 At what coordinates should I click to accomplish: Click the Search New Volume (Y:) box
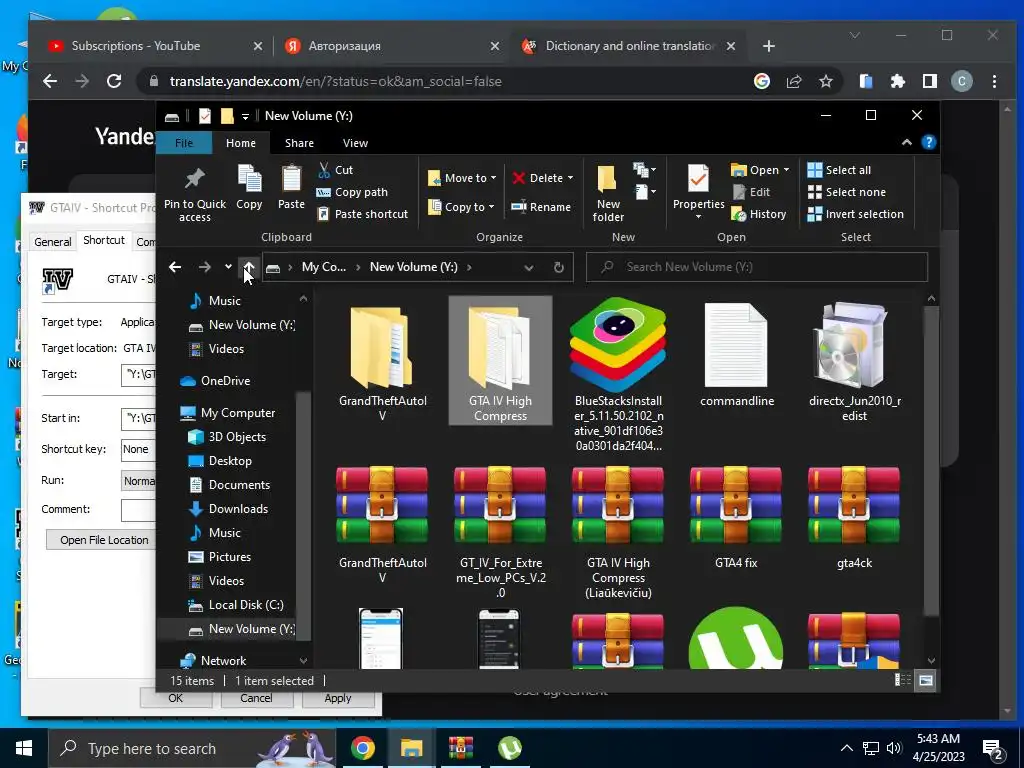pyautogui.click(x=757, y=267)
